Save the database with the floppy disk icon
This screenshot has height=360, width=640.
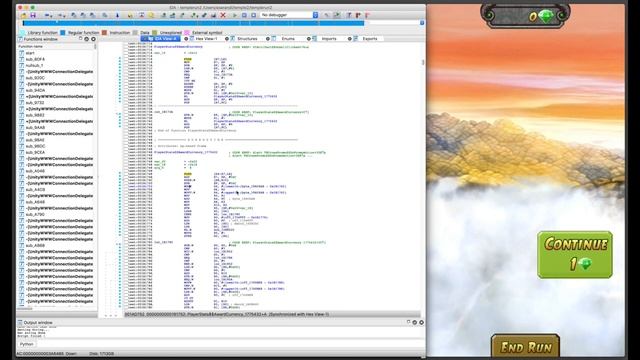(x=33, y=15)
